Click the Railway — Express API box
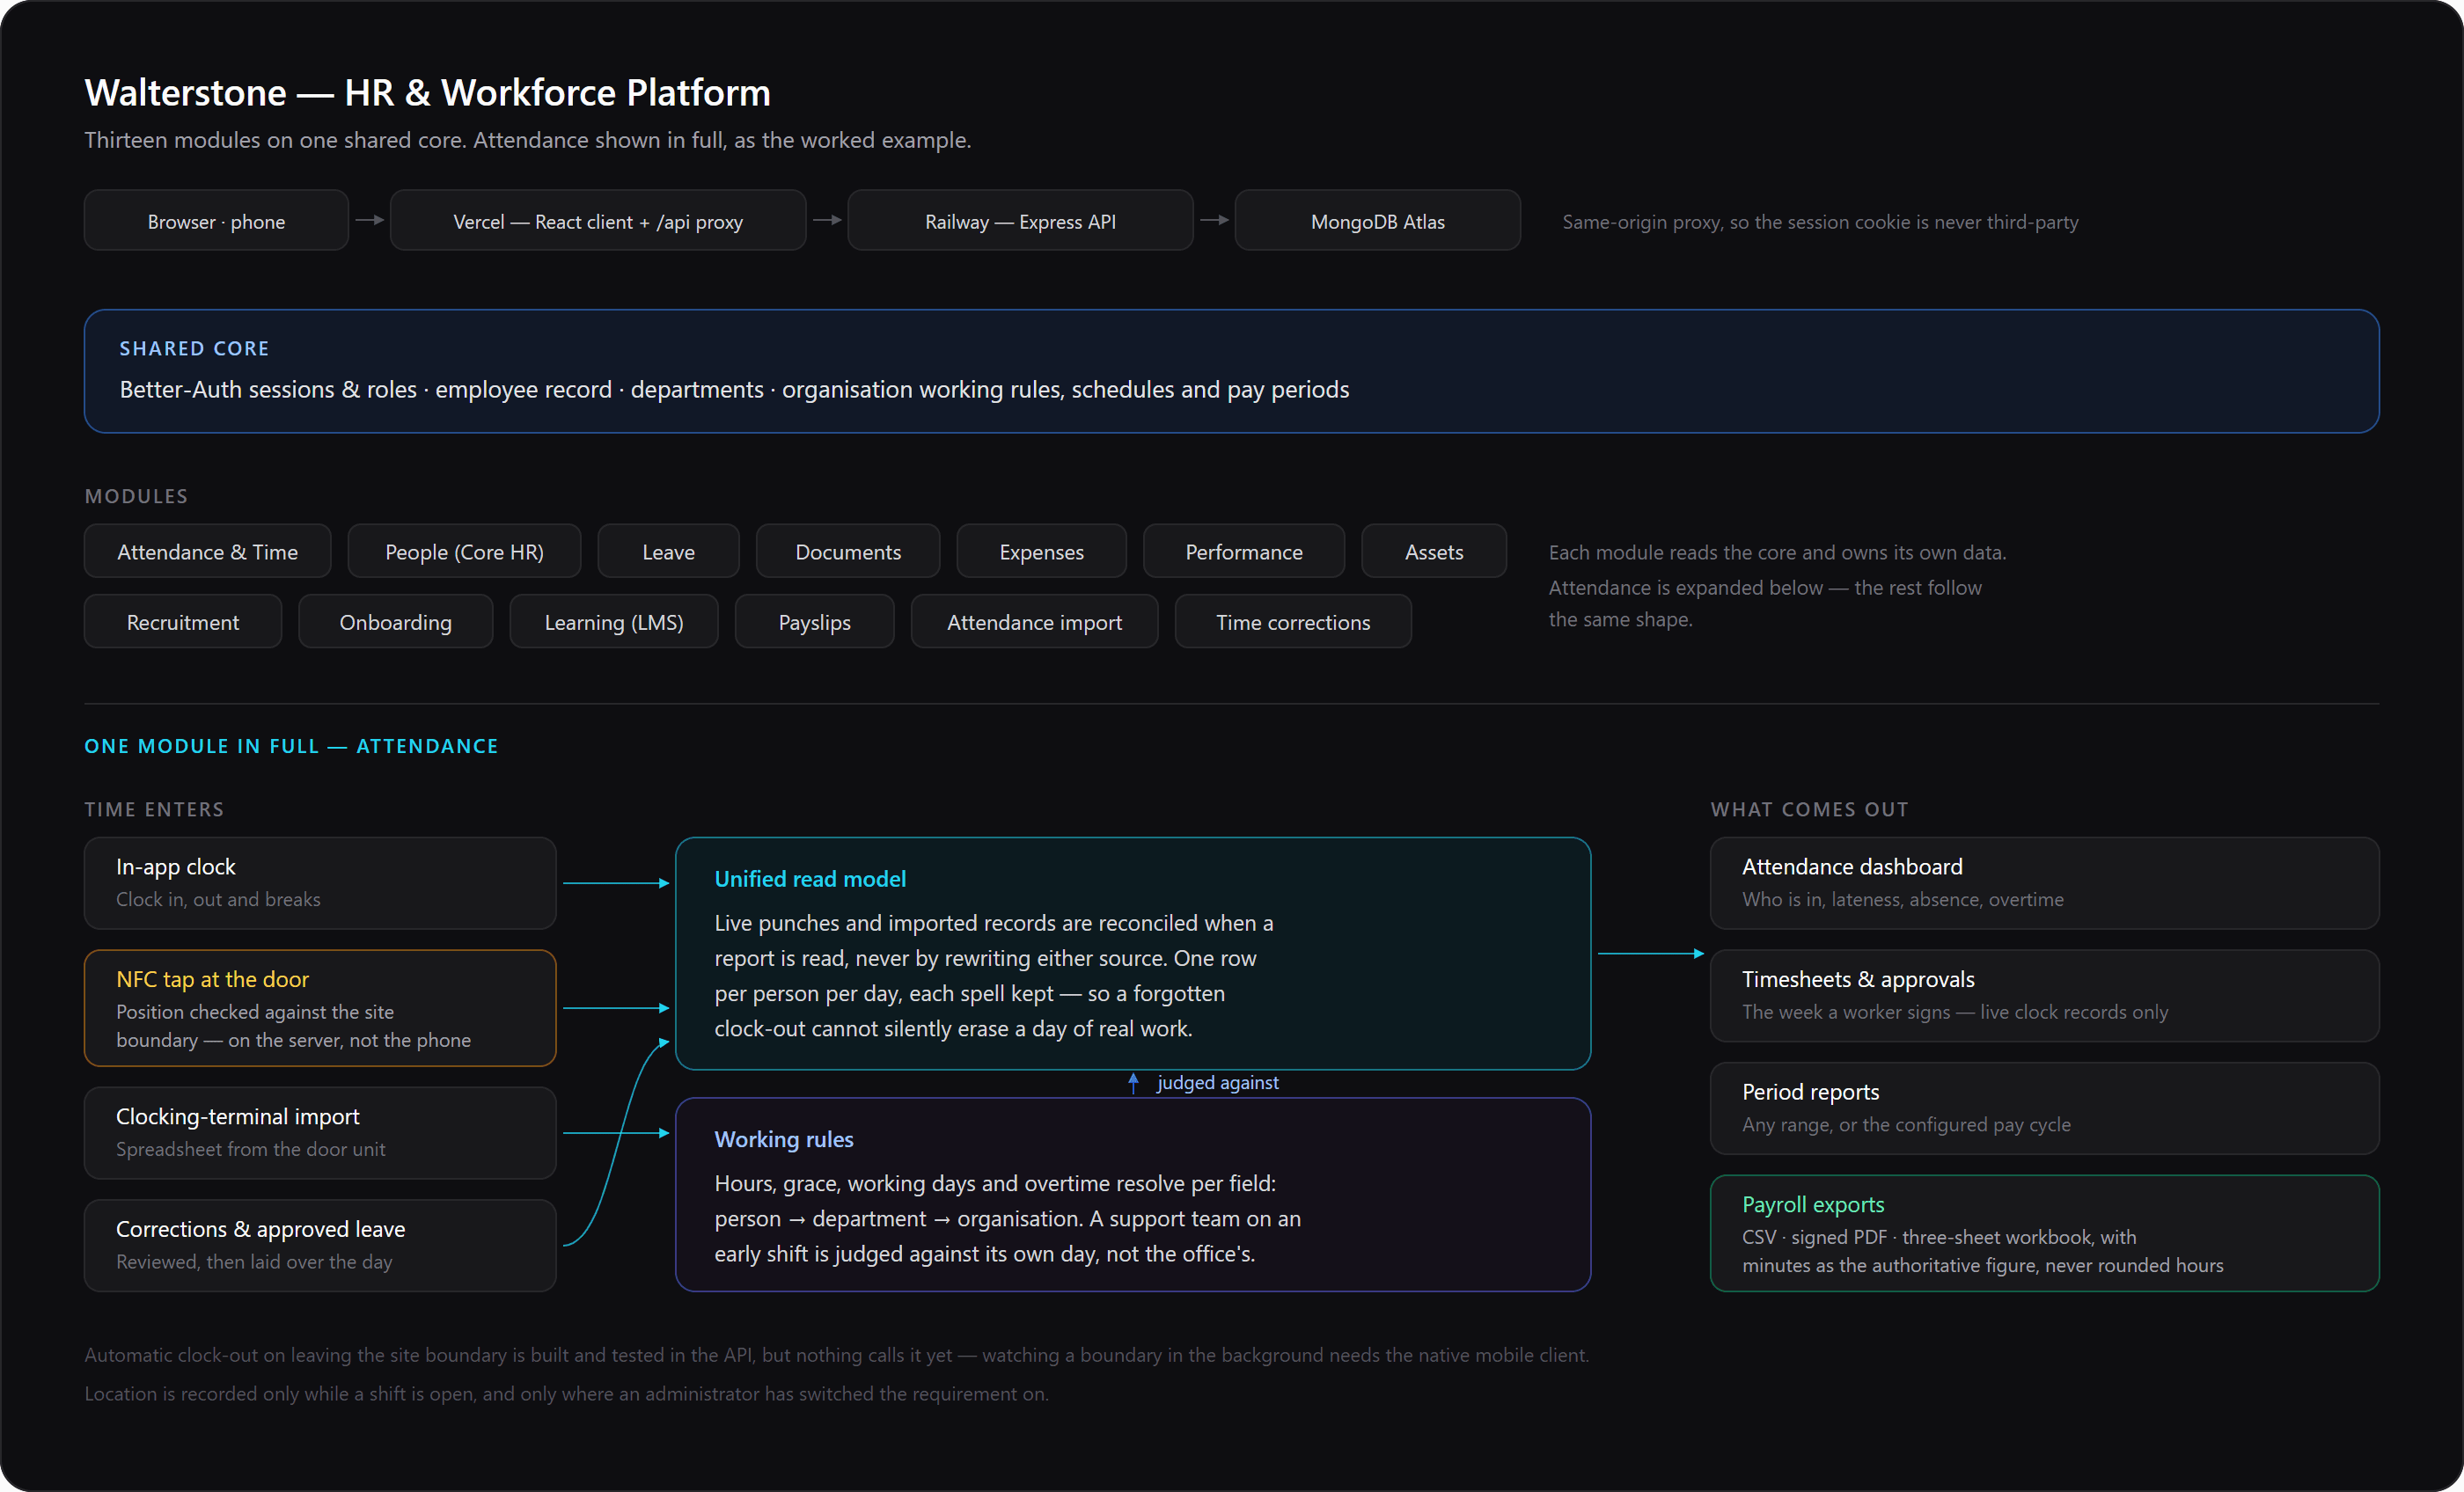2464x1492 pixels. 1020,221
